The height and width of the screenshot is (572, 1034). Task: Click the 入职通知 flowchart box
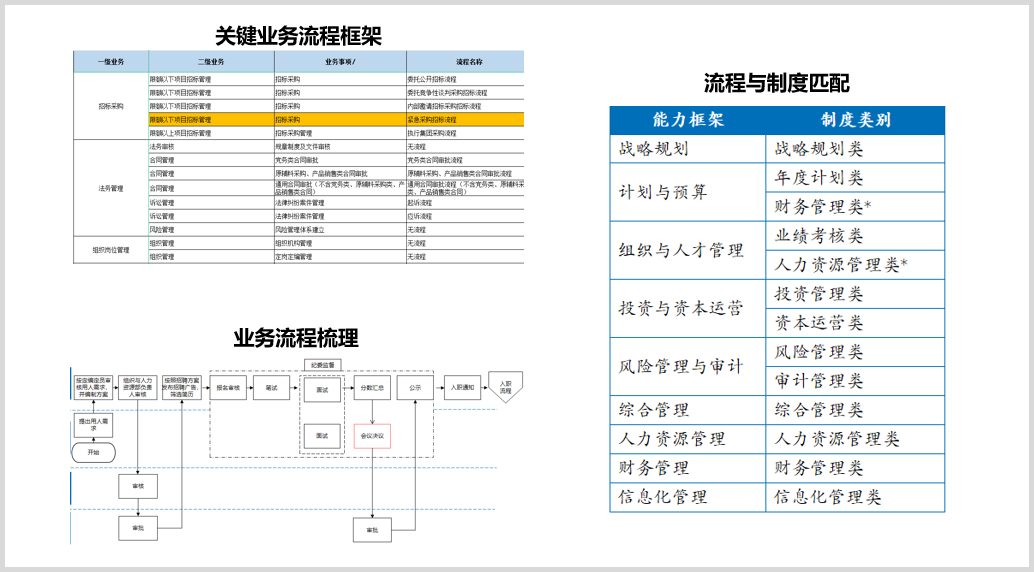[x=462, y=387]
